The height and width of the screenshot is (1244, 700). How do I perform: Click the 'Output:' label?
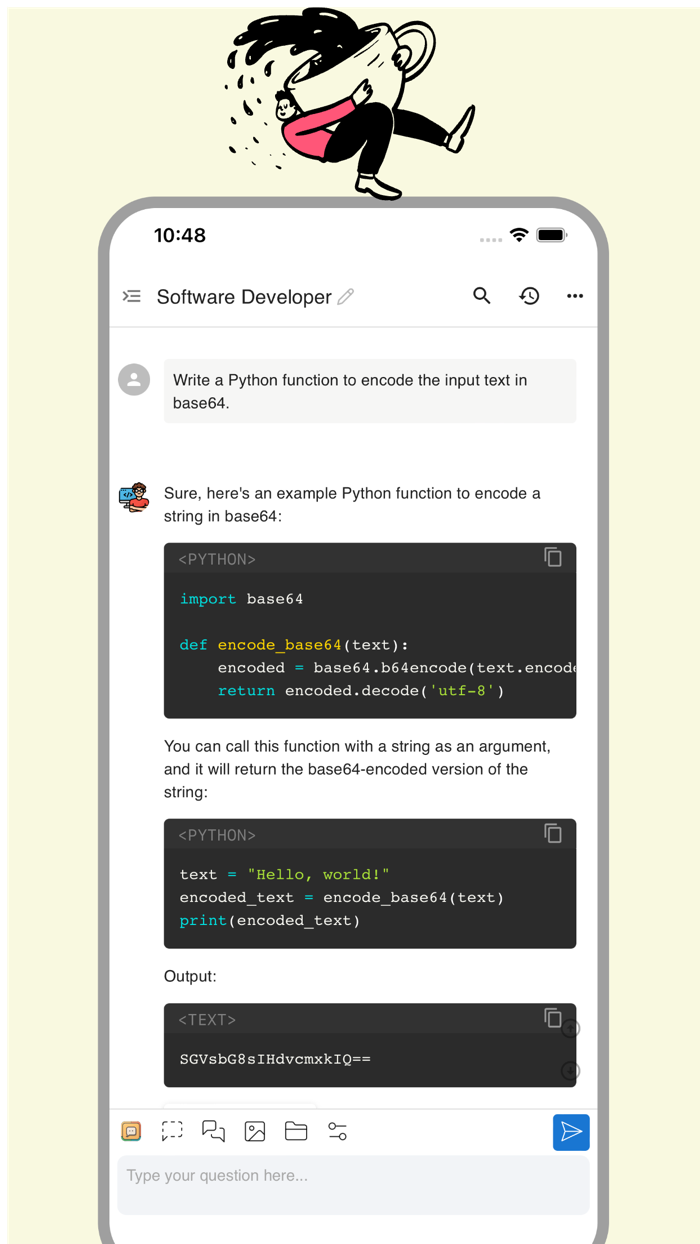pyautogui.click(x=190, y=976)
